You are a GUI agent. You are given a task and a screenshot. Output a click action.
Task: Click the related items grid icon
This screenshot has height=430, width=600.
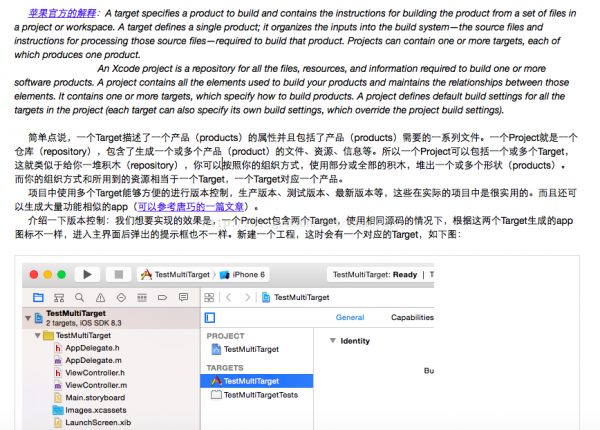(x=209, y=297)
